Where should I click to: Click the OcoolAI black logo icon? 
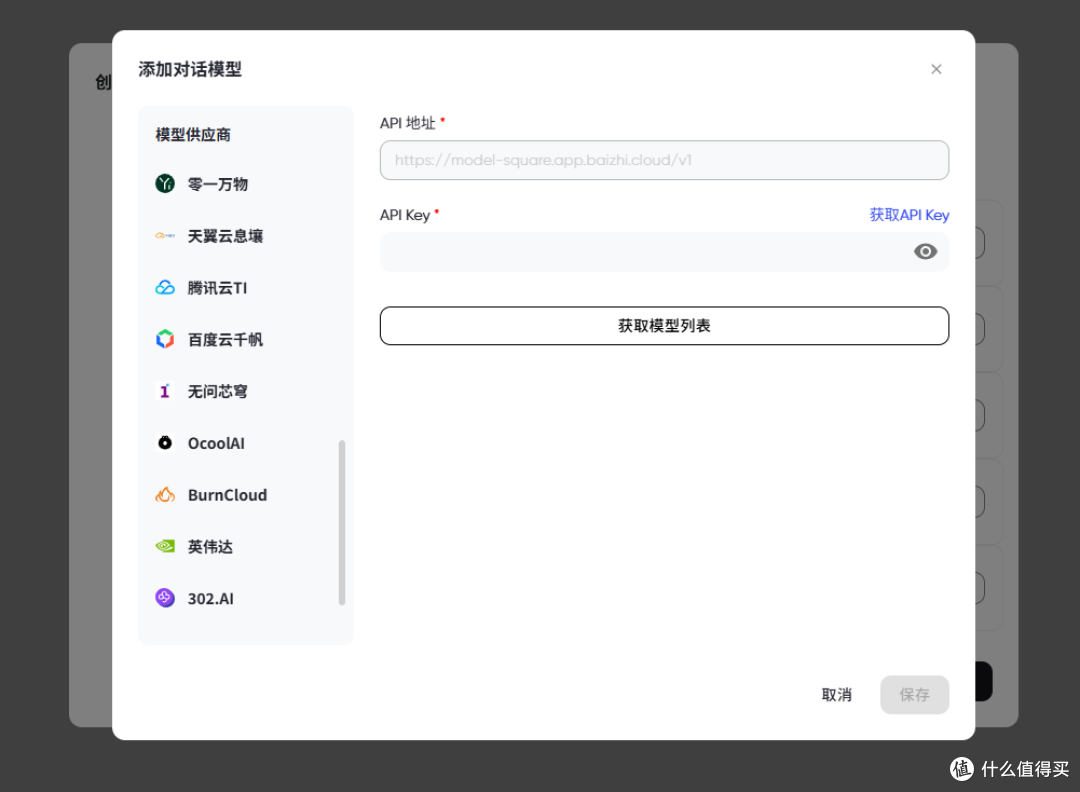(165, 443)
